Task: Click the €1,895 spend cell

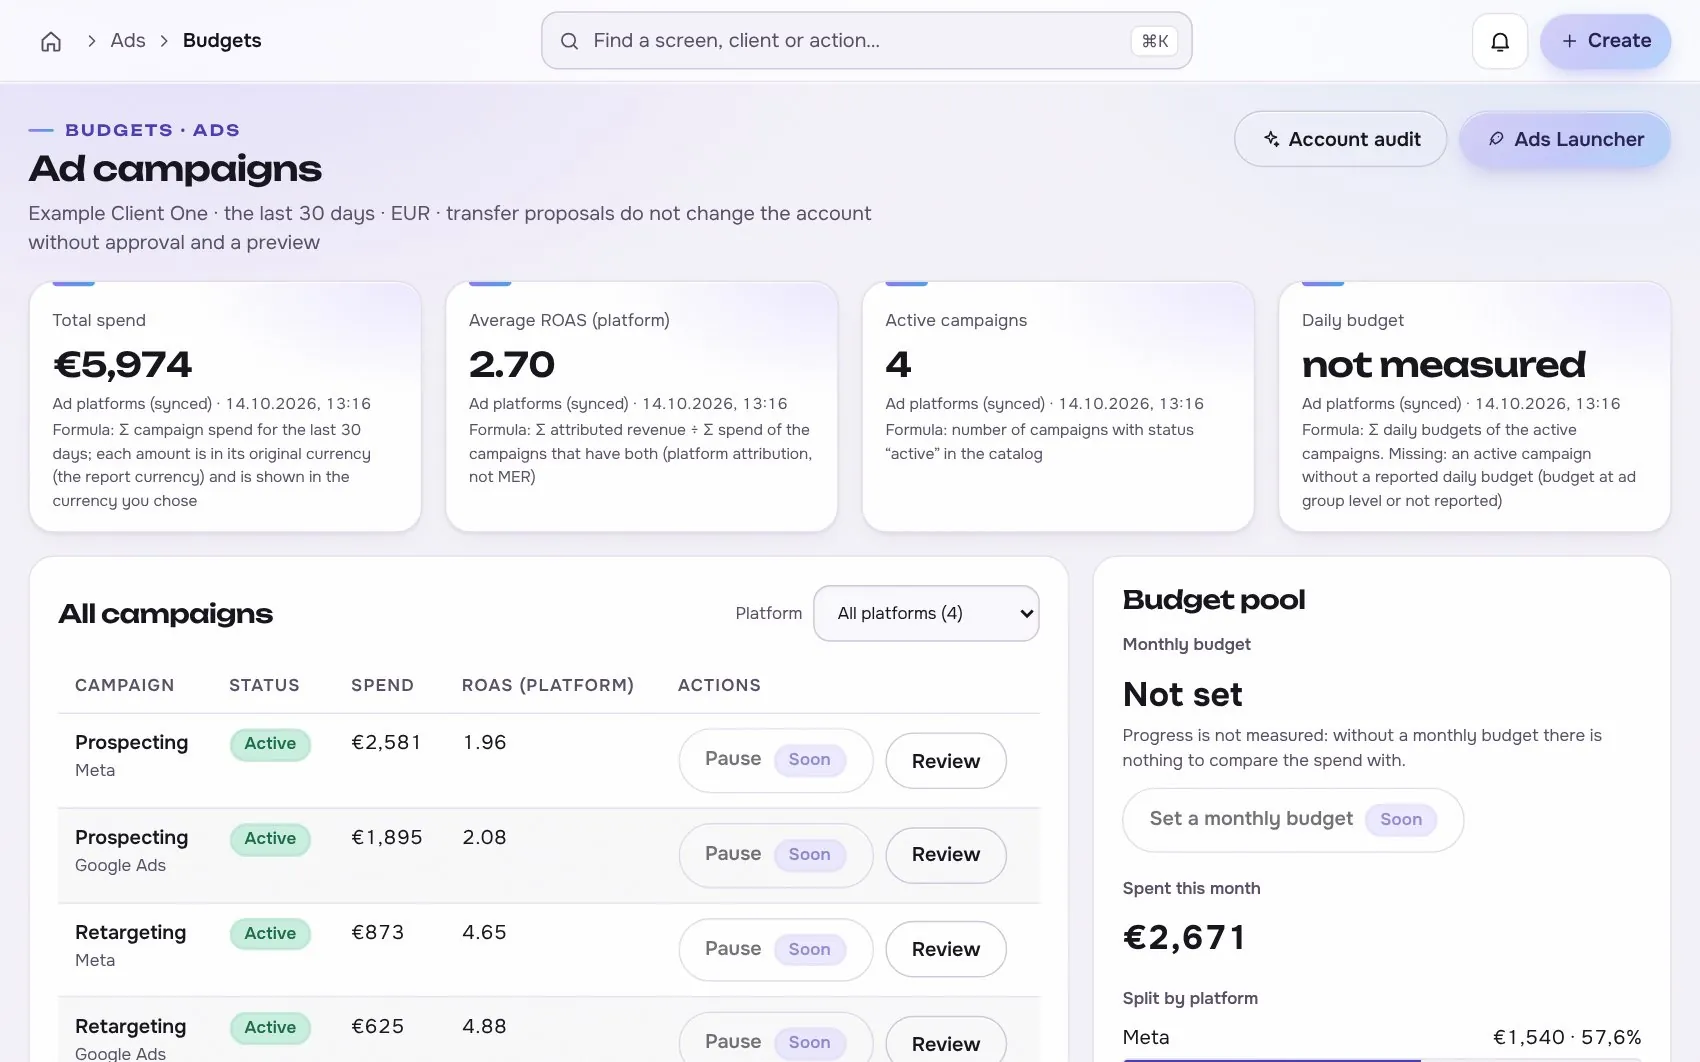Action: (387, 838)
